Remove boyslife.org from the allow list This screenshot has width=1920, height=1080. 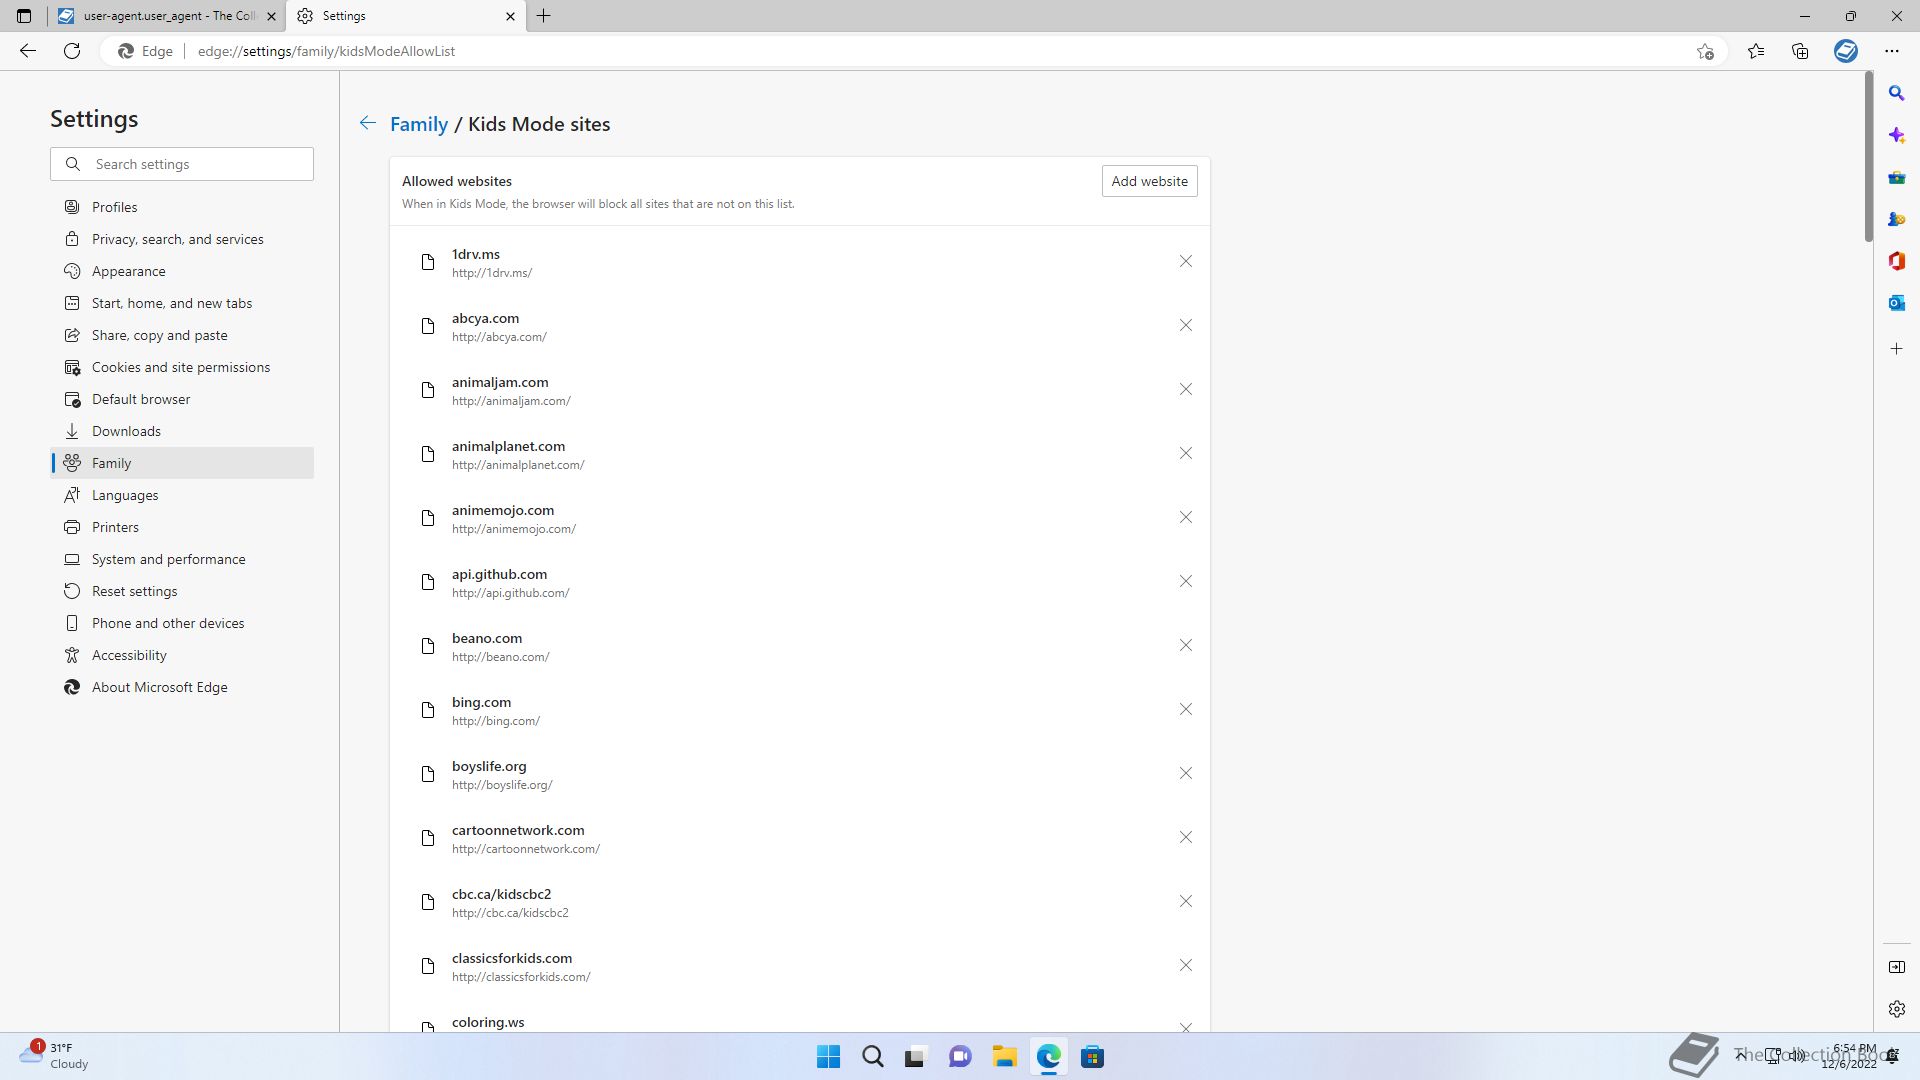1185,773
